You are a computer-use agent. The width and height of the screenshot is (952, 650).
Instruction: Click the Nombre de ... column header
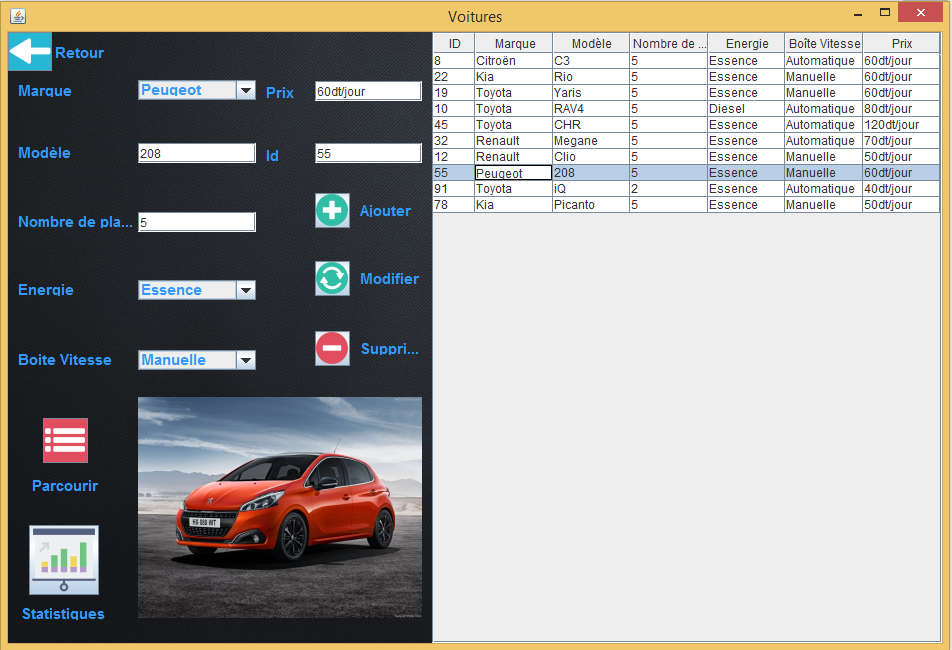pos(669,44)
